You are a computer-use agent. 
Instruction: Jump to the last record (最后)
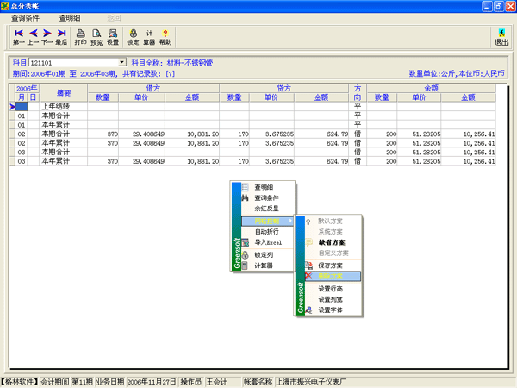pos(61,37)
